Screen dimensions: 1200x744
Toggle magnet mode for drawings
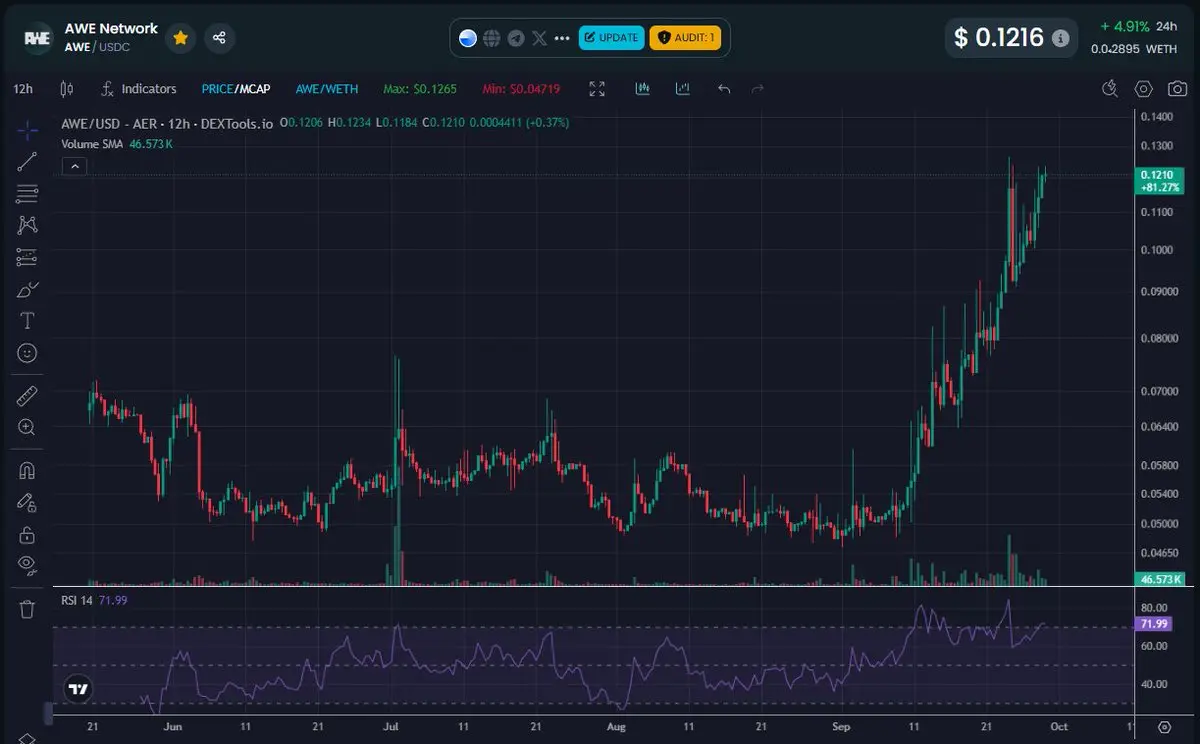click(x=27, y=470)
